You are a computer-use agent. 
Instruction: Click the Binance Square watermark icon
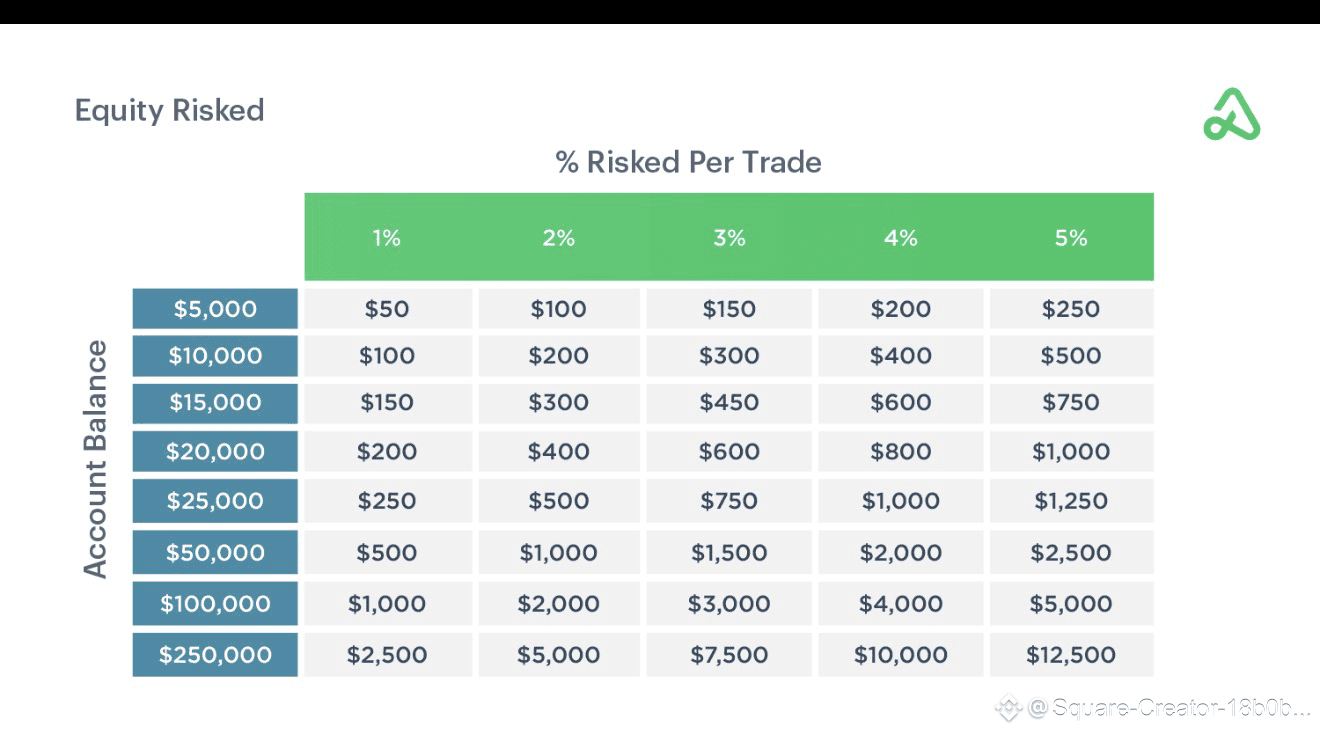coord(1007,708)
